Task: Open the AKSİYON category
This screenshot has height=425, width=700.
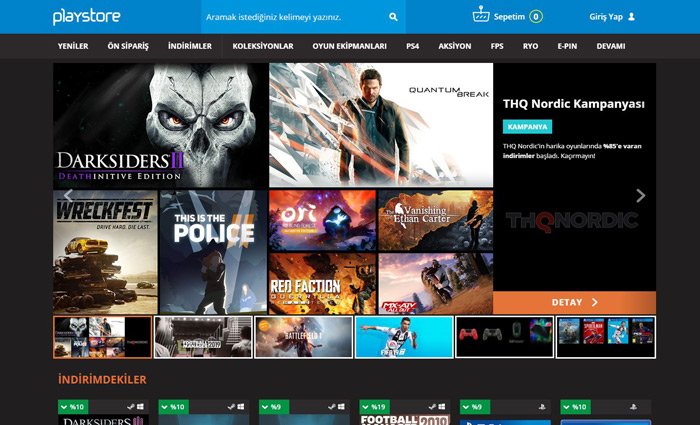Action: point(454,46)
